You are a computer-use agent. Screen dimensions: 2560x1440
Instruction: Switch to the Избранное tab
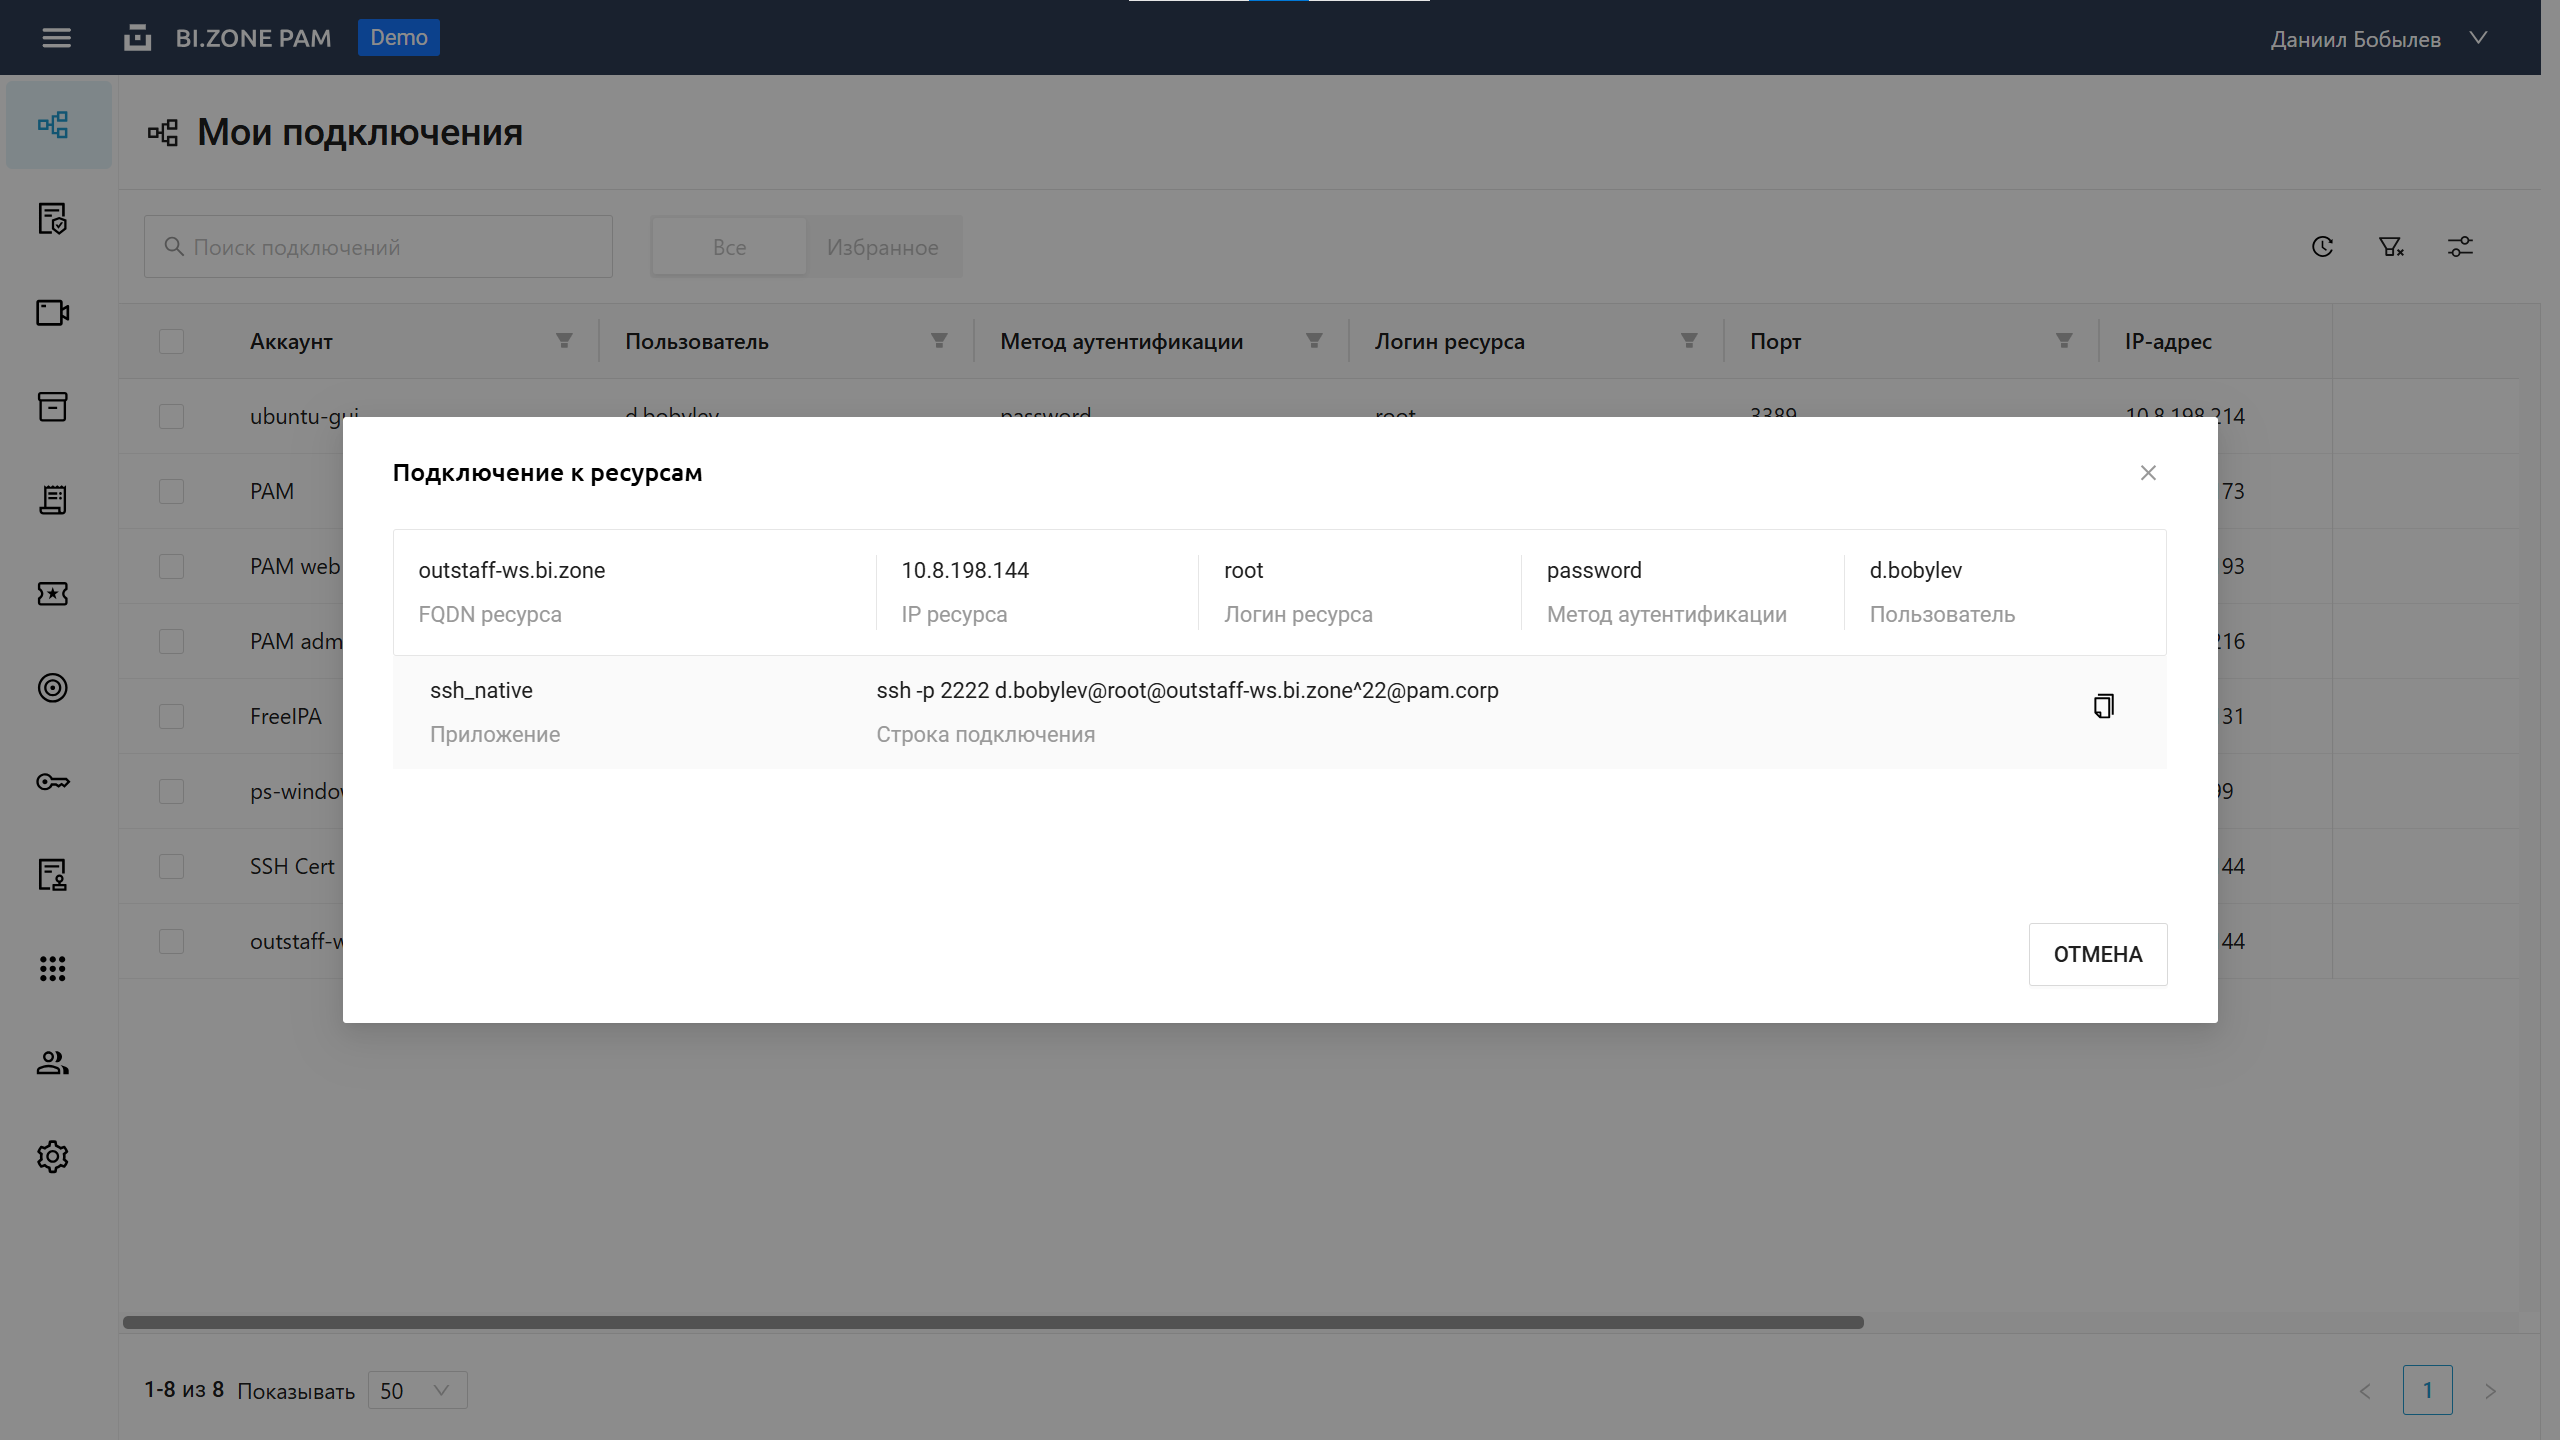click(883, 246)
